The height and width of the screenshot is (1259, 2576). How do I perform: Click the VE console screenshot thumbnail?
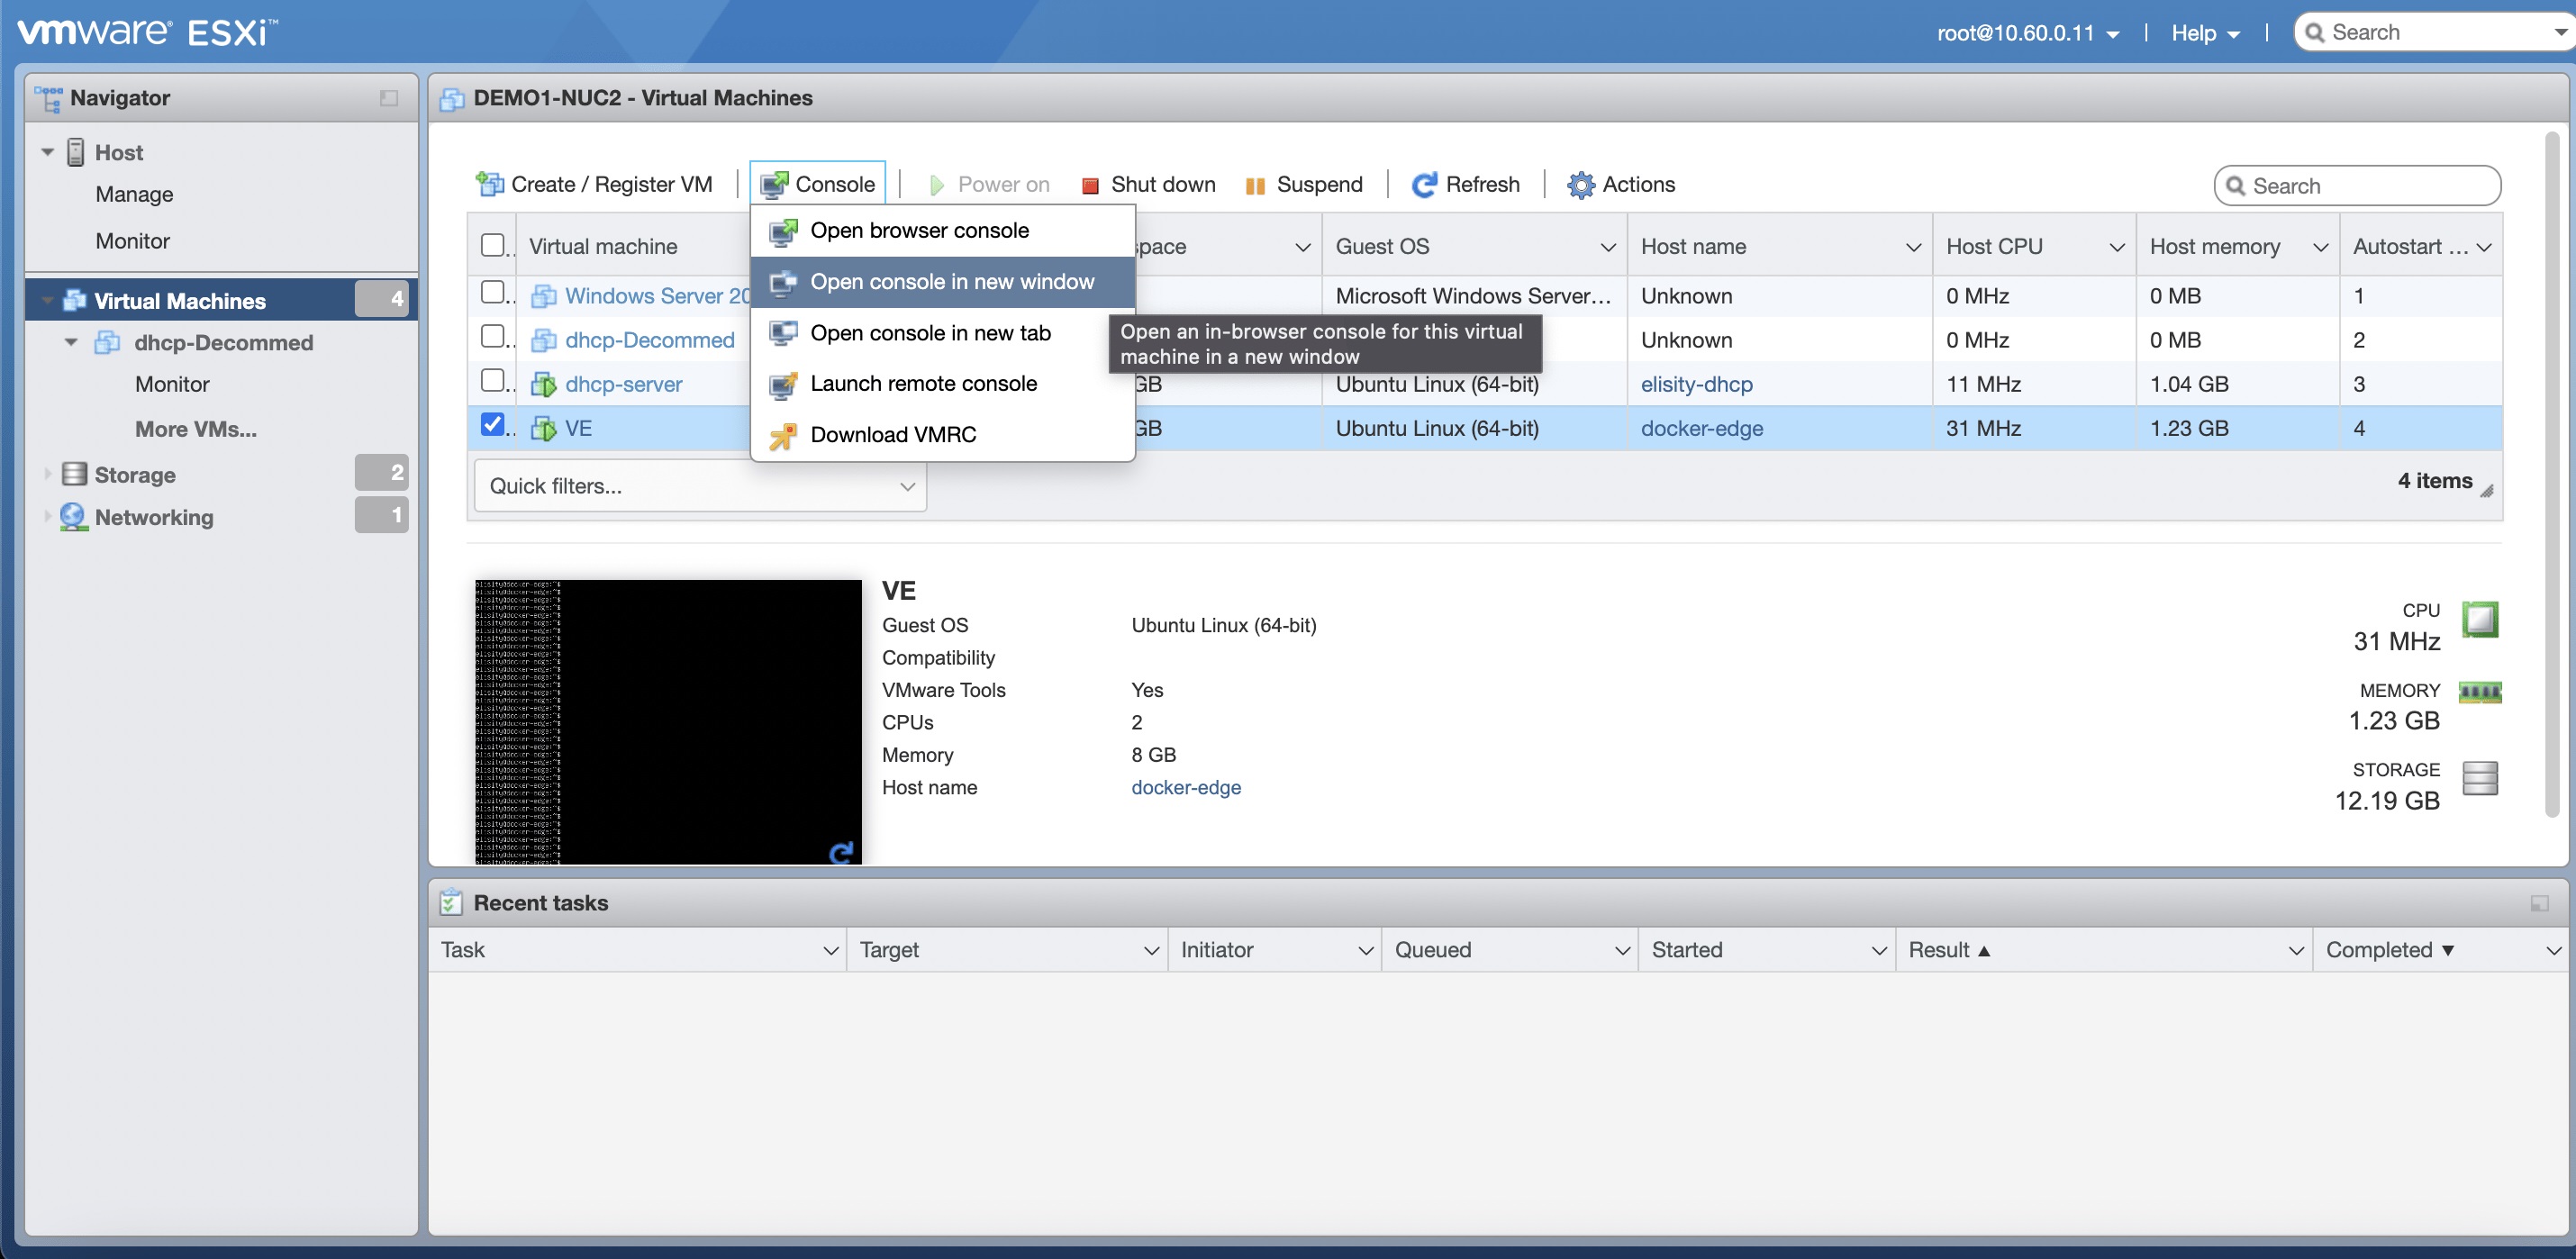[668, 720]
